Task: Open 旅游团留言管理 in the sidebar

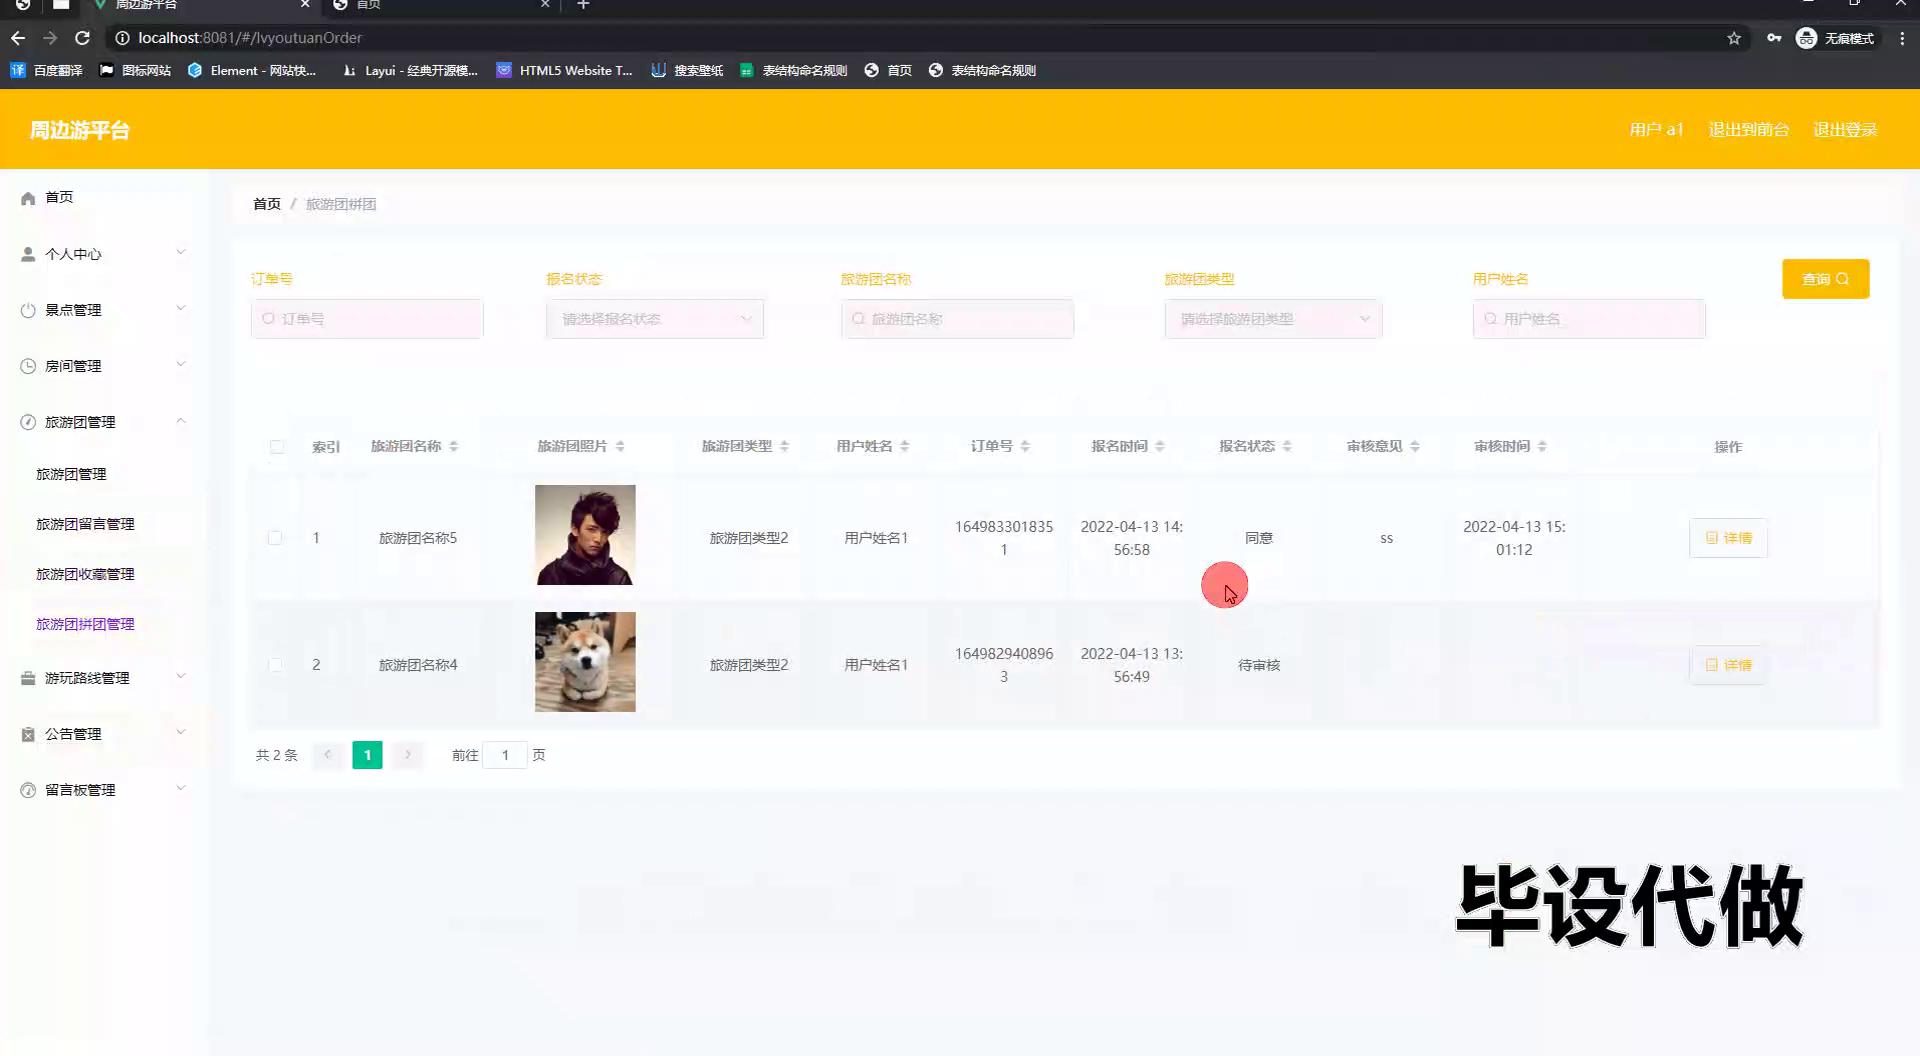Action: pyautogui.click(x=85, y=524)
